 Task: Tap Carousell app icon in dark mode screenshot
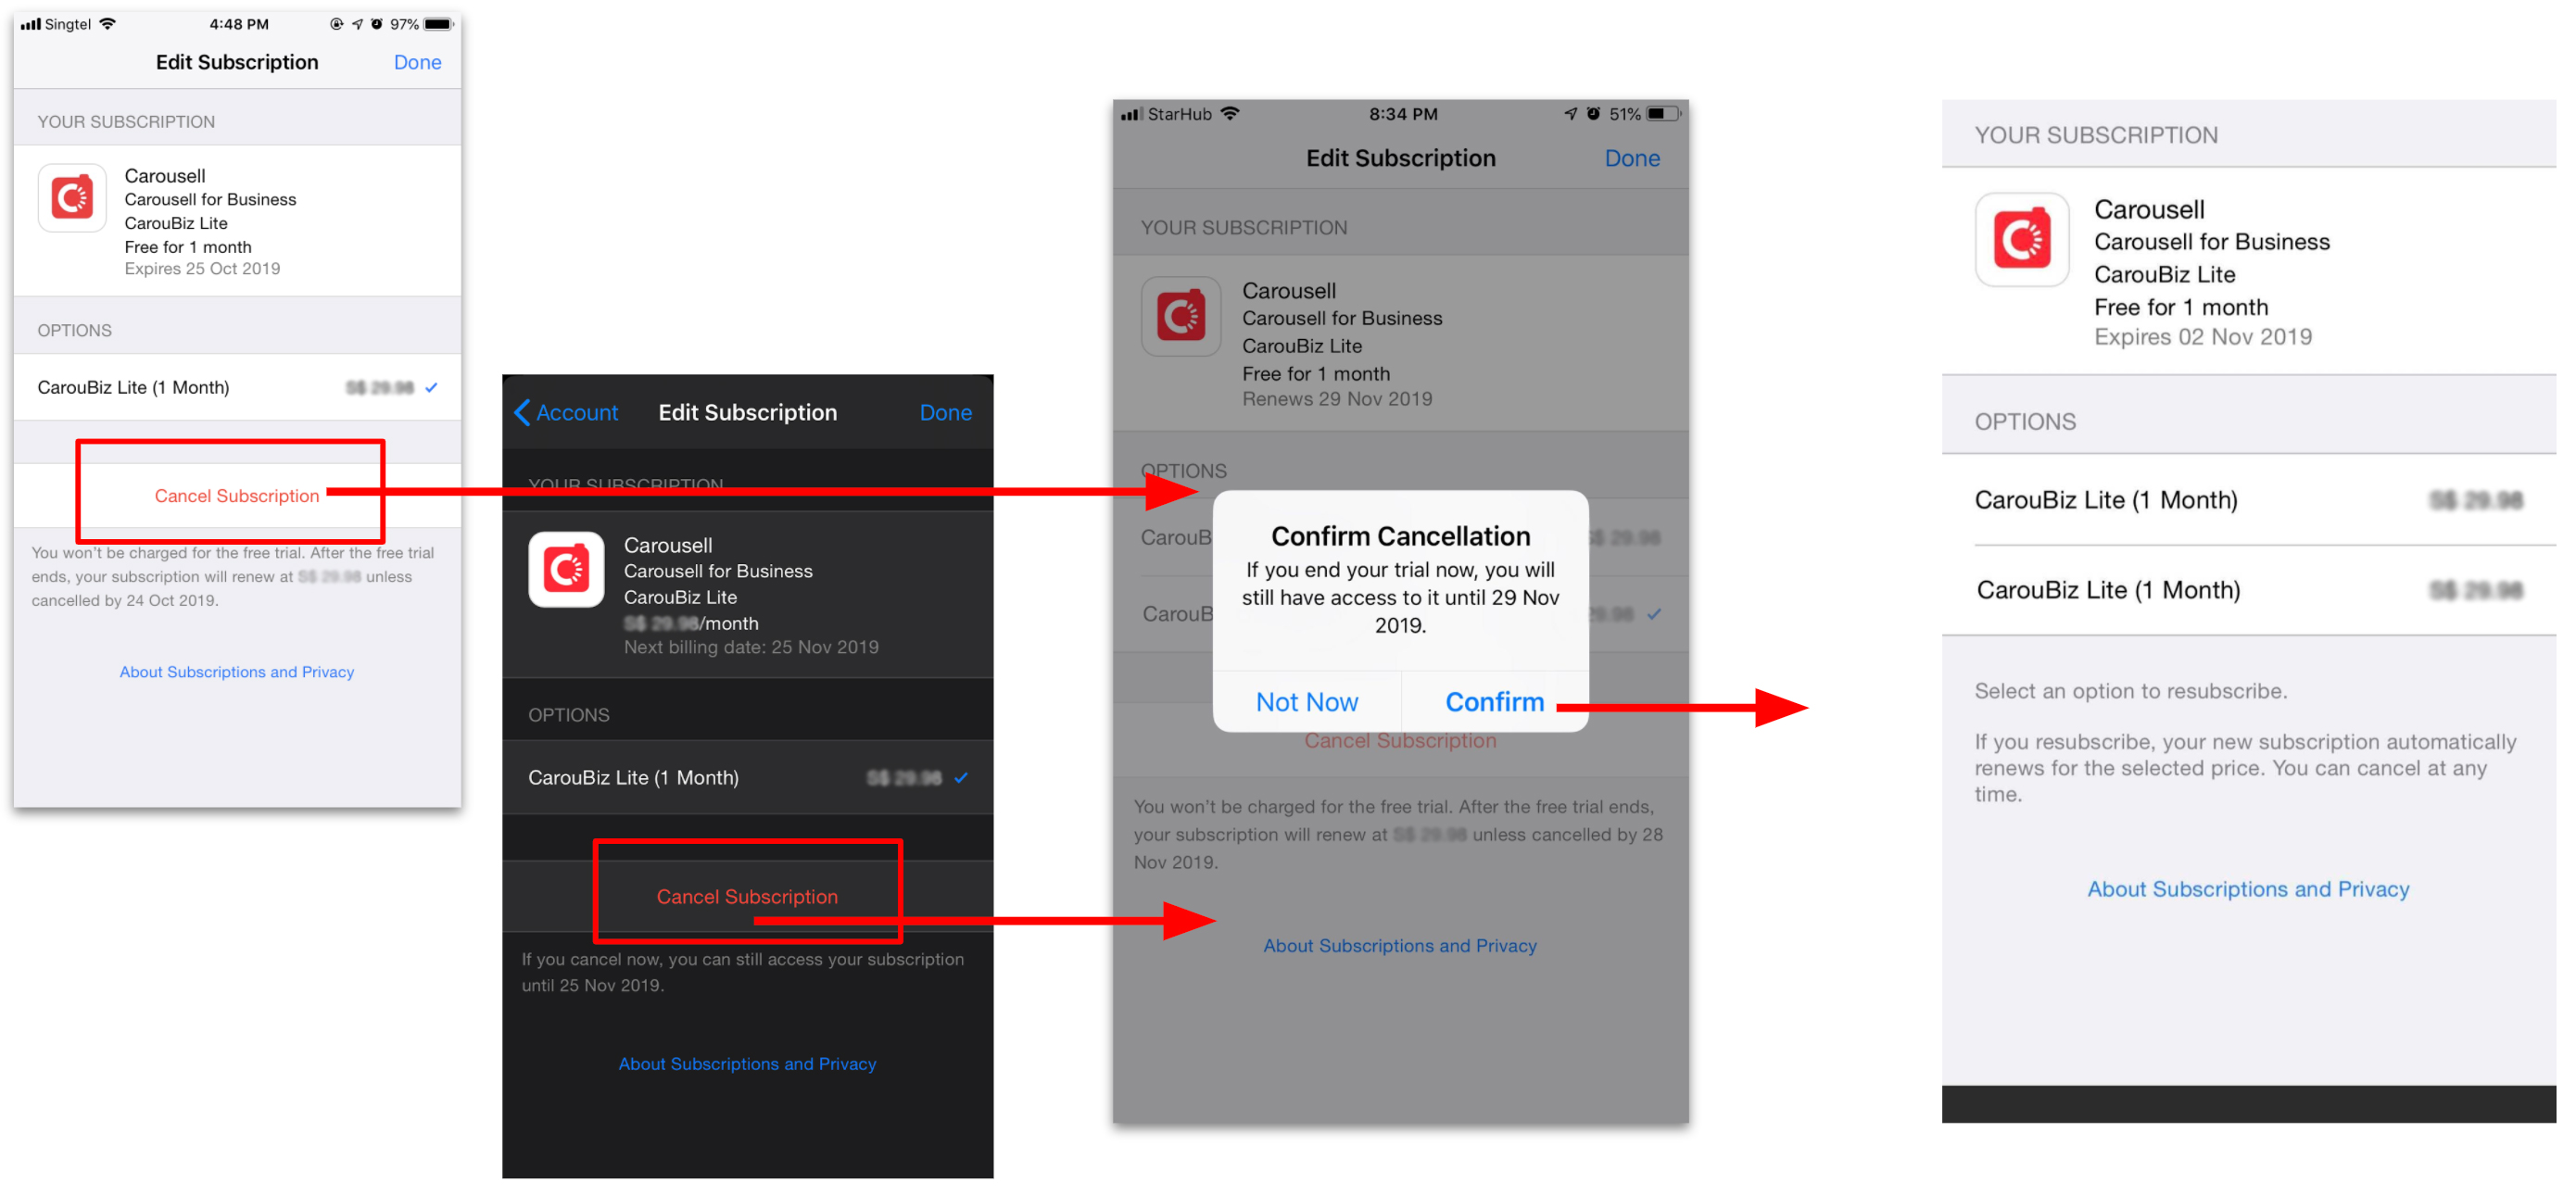pyautogui.click(x=566, y=569)
